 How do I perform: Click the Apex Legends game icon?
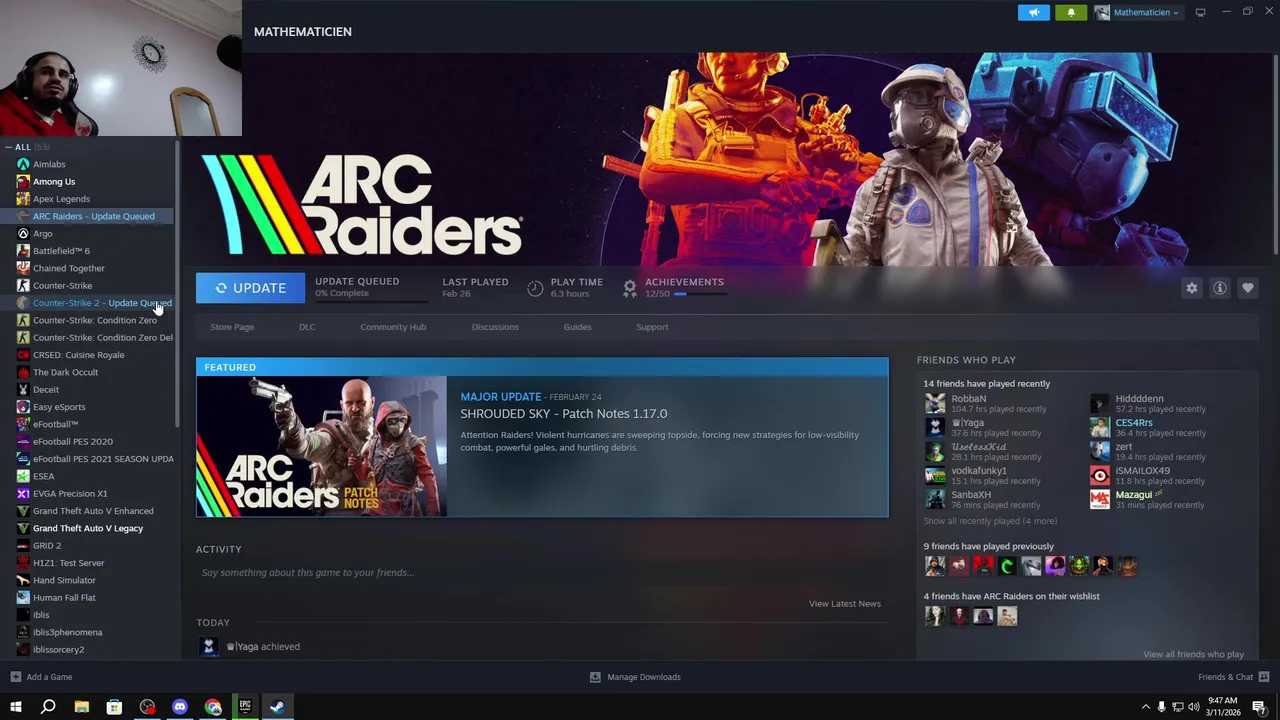pyautogui.click(x=23, y=199)
